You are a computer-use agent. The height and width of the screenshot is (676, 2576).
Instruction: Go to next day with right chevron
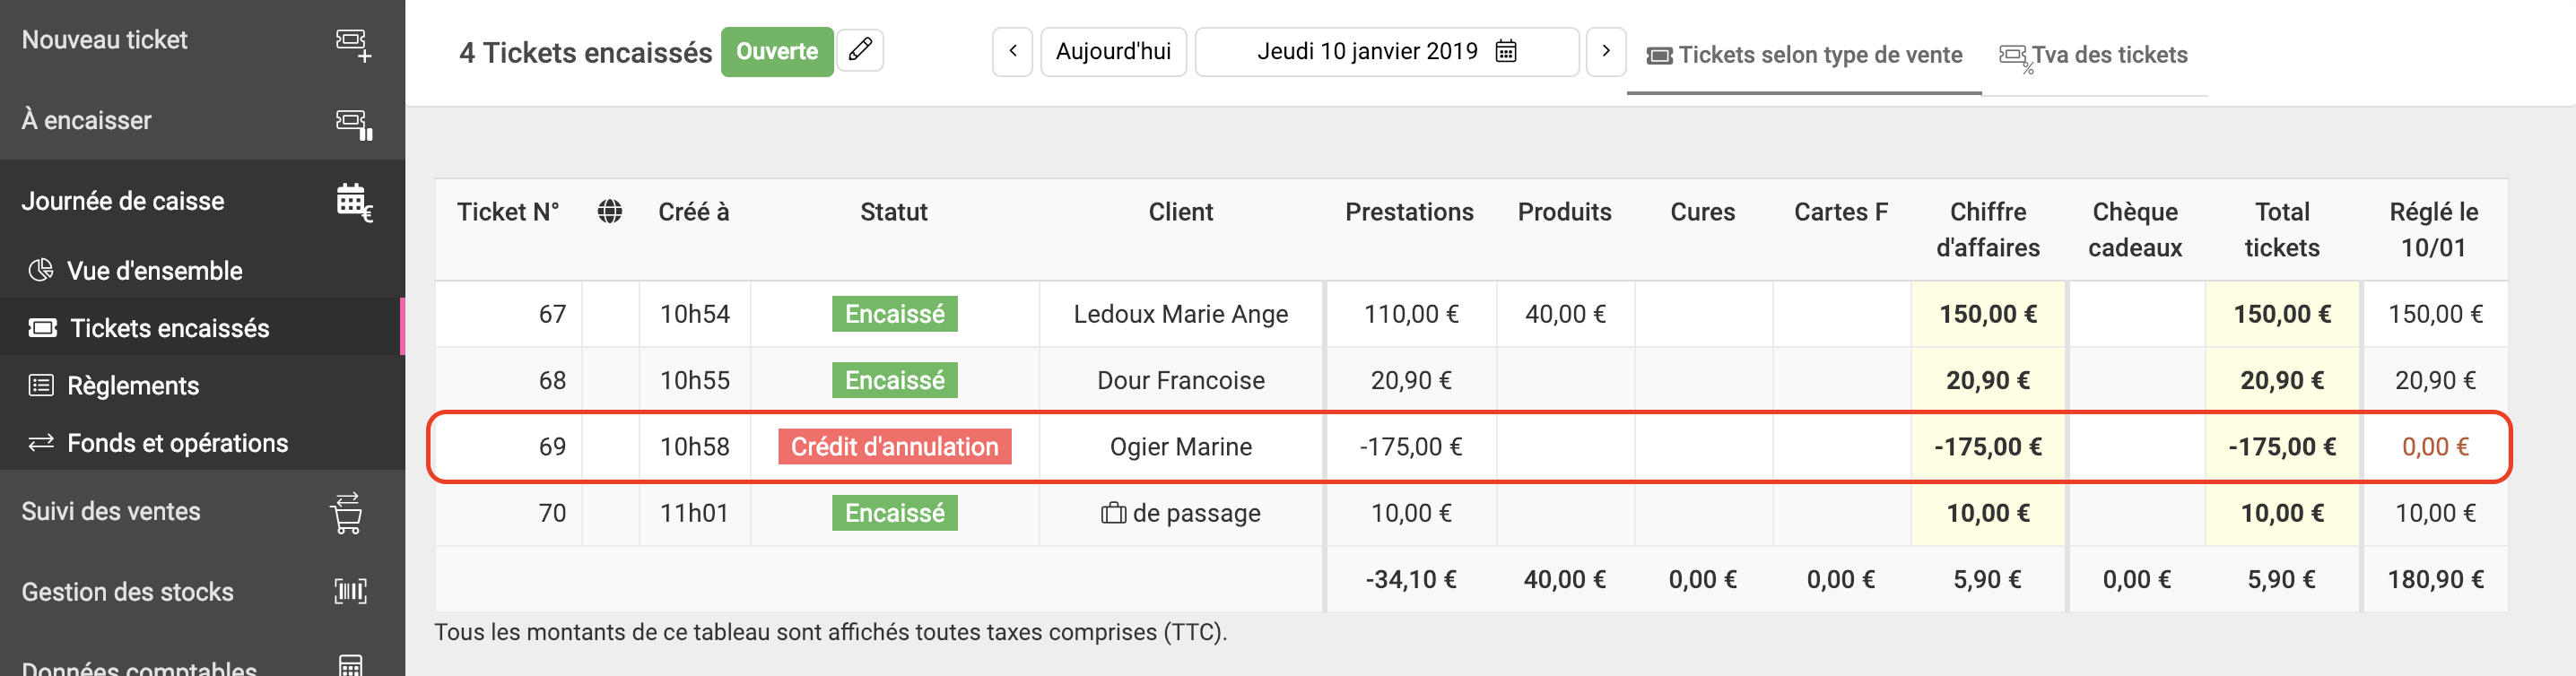coord(1606,51)
